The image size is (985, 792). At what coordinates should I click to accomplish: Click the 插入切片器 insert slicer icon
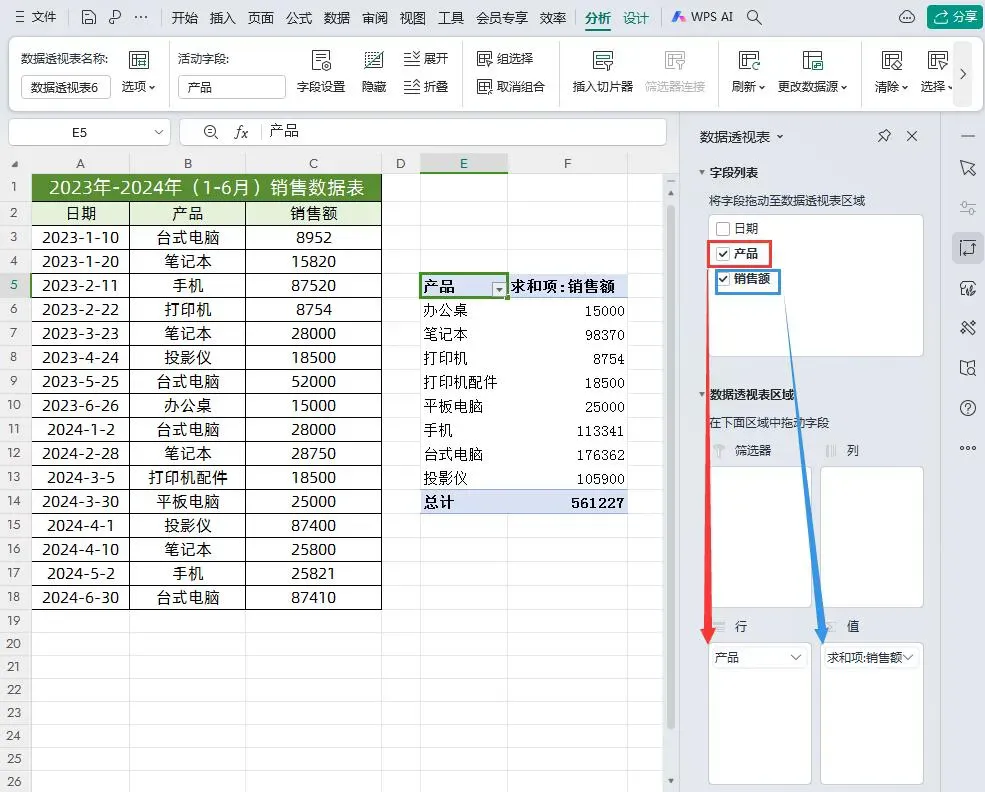click(602, 61)
